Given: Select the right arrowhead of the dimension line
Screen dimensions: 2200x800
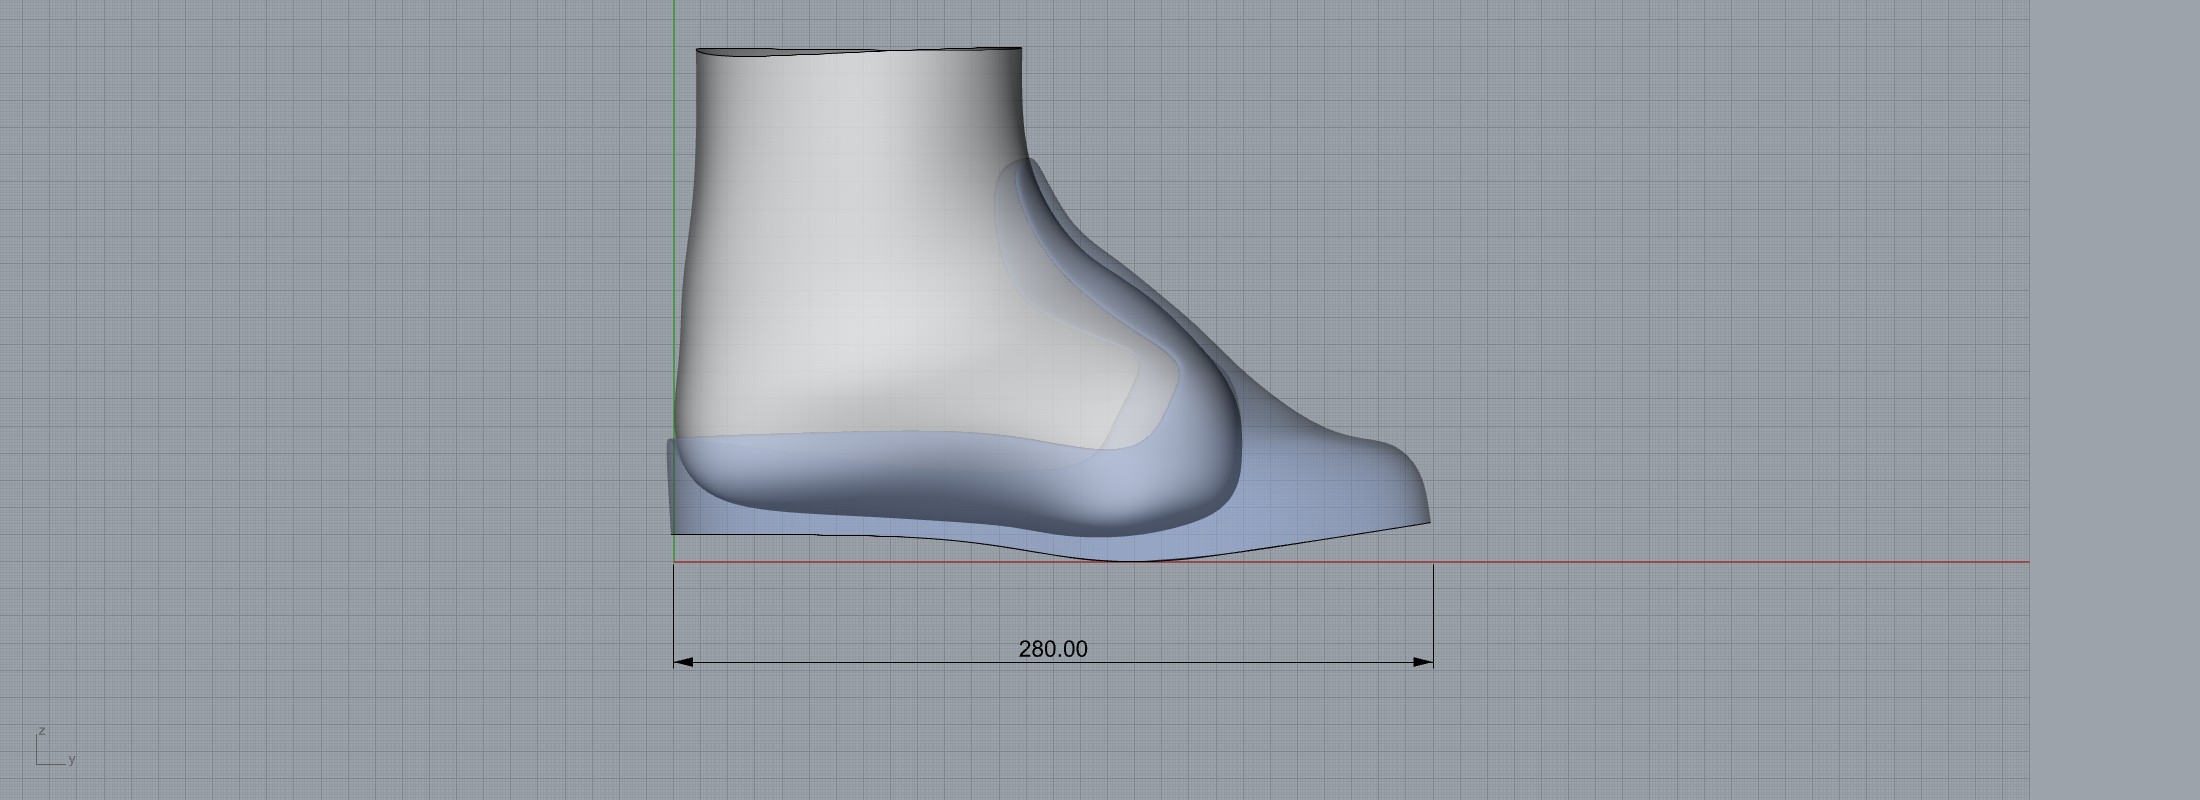Looking at the screenshot, I should (1423, 662).
